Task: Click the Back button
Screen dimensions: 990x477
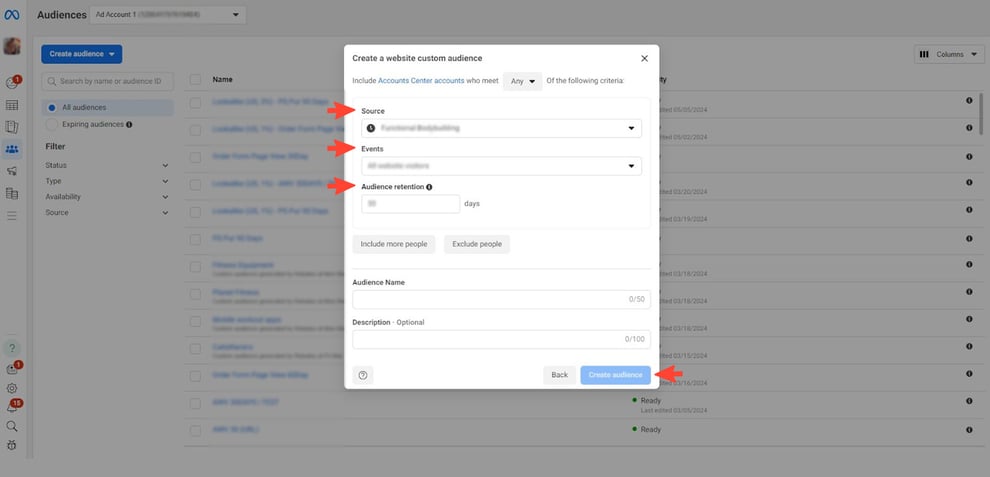Action: click(559, 375)
